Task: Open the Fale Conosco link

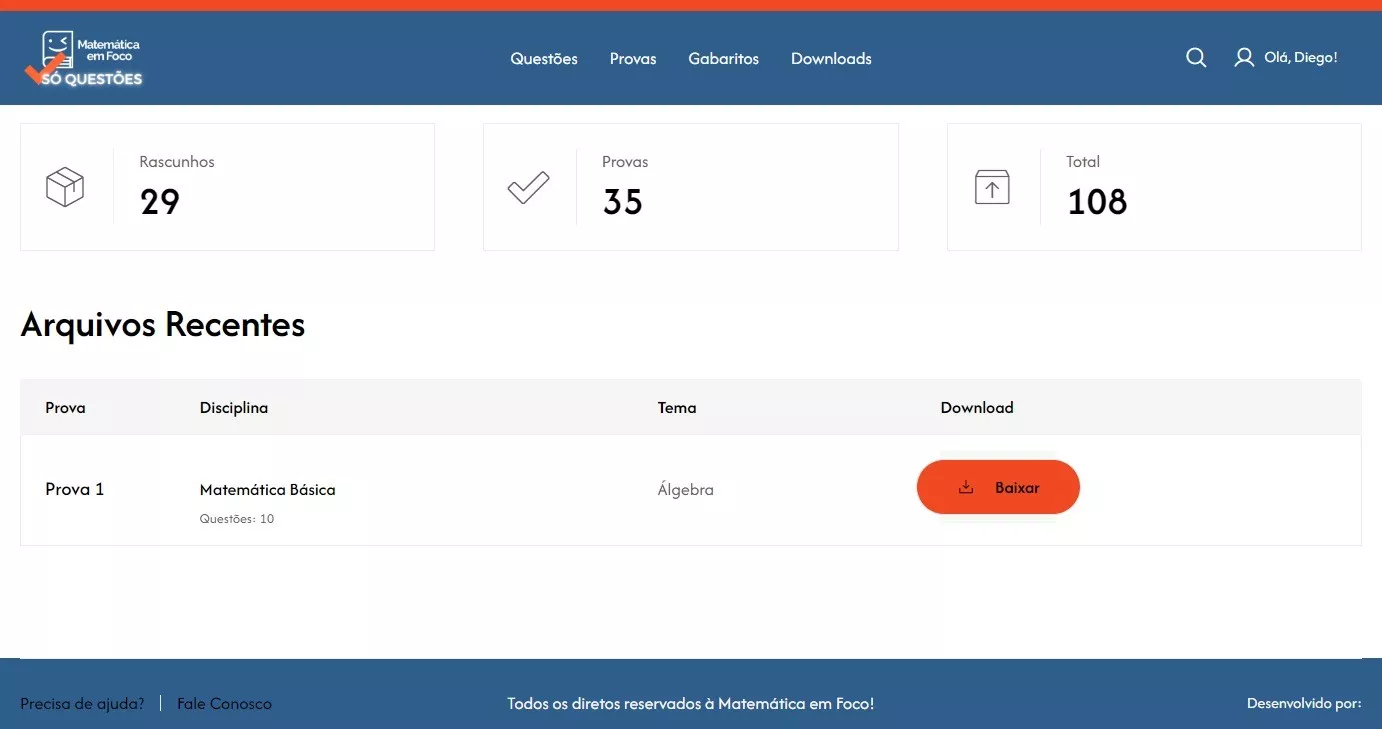Action: [x=224, y=704]
